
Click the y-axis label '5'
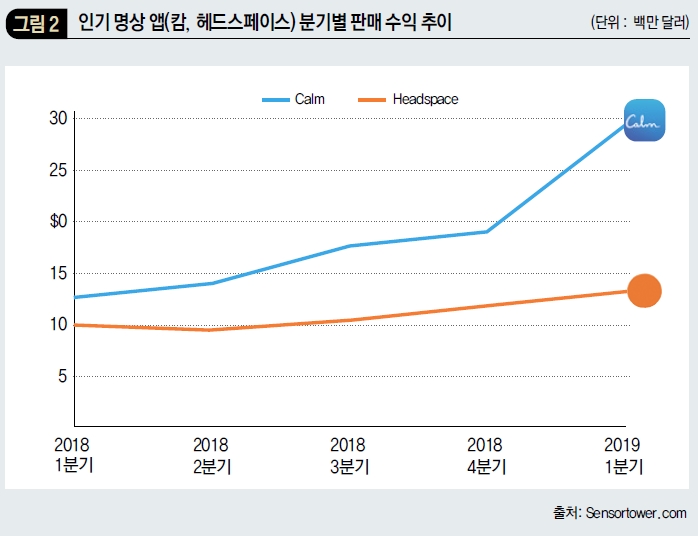point(62,376)
